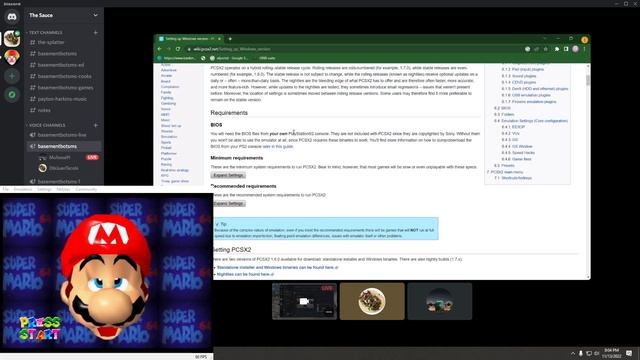The width and height of the screenshot is (640, 360).
Task: Show hidden system tray icons chevron
Action: tap(573, 353)
